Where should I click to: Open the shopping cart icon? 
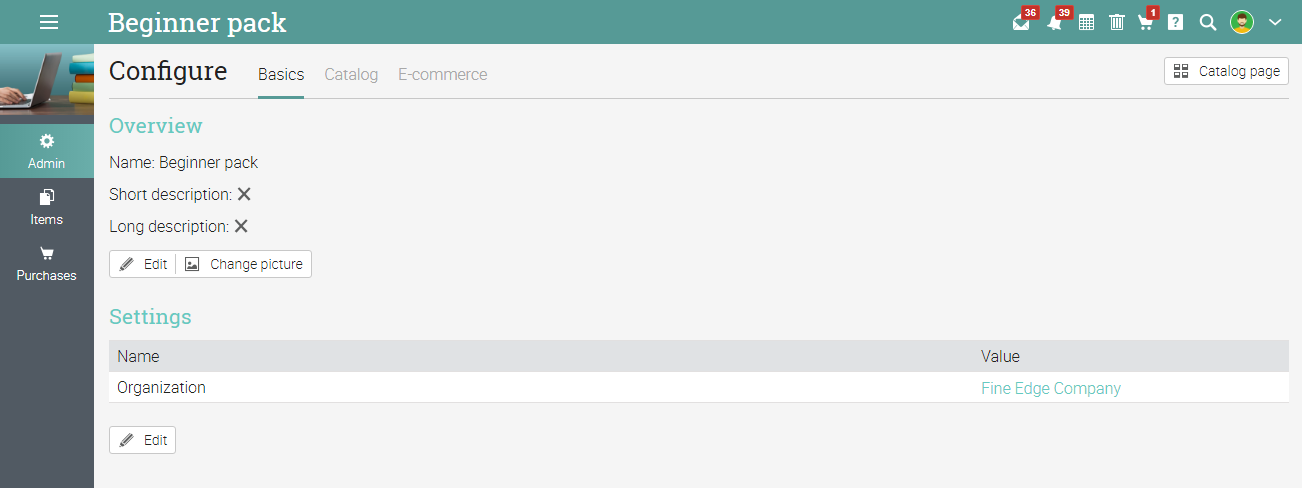[x=1146, y=22]
